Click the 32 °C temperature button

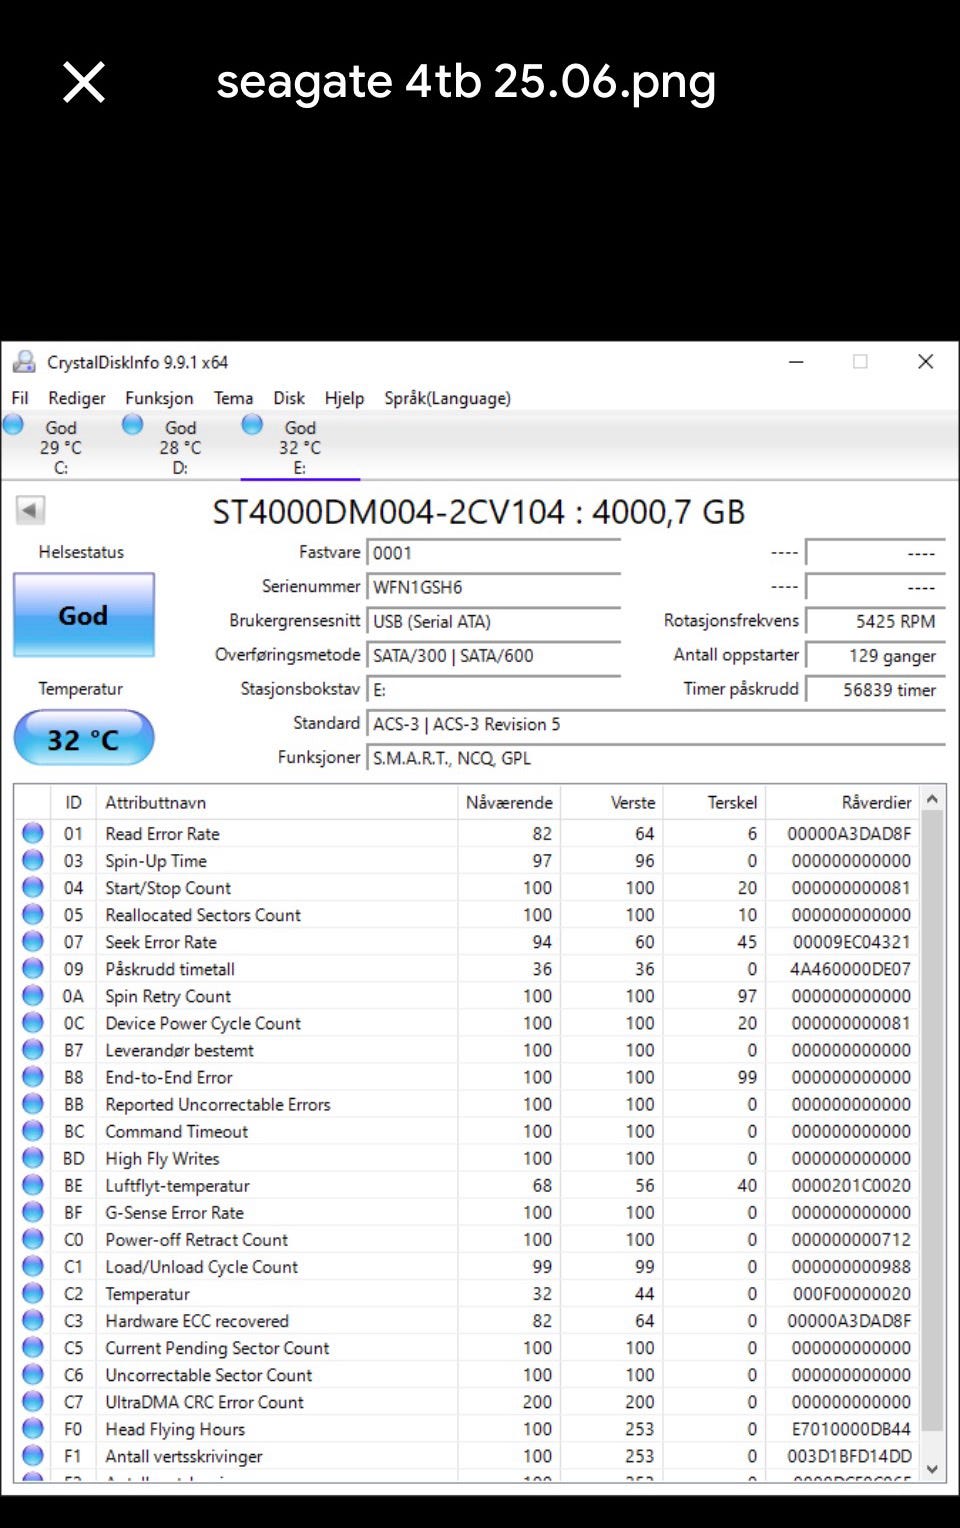(x=84, y=739)
